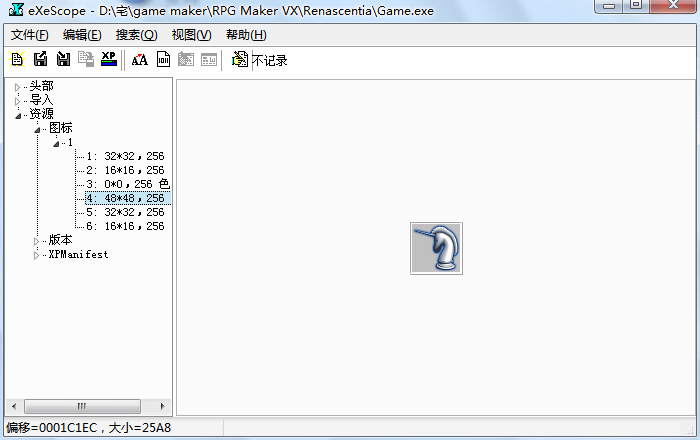The width and height of the screenshot is (700, 440).
Task: Open the 搜索(O) menu
Action: click(x=137, y=35)
